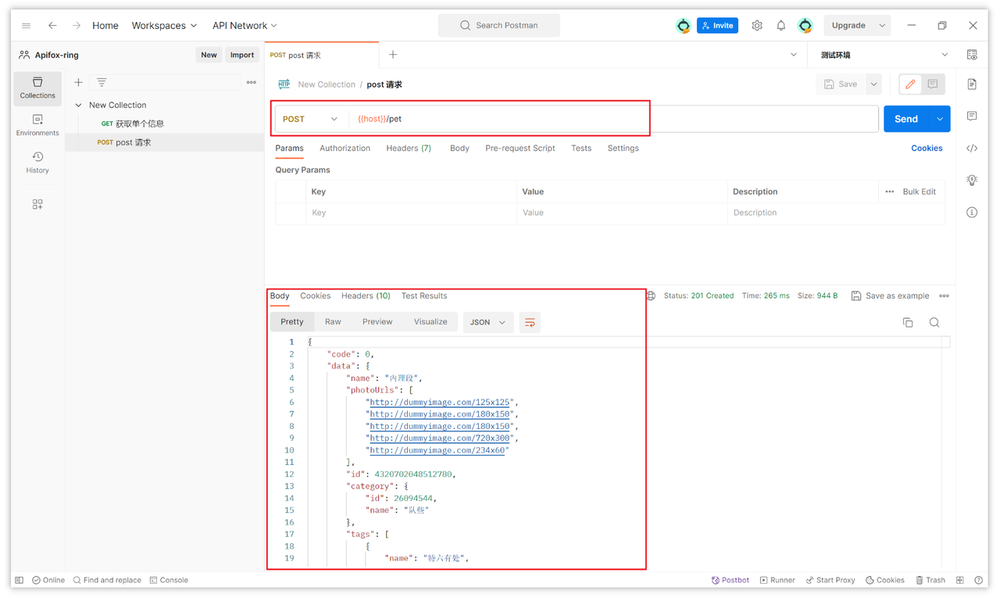This screenshot has height=598, width=1000.
Task: Switch response view to Preview
Action: (x=377, y=322)
